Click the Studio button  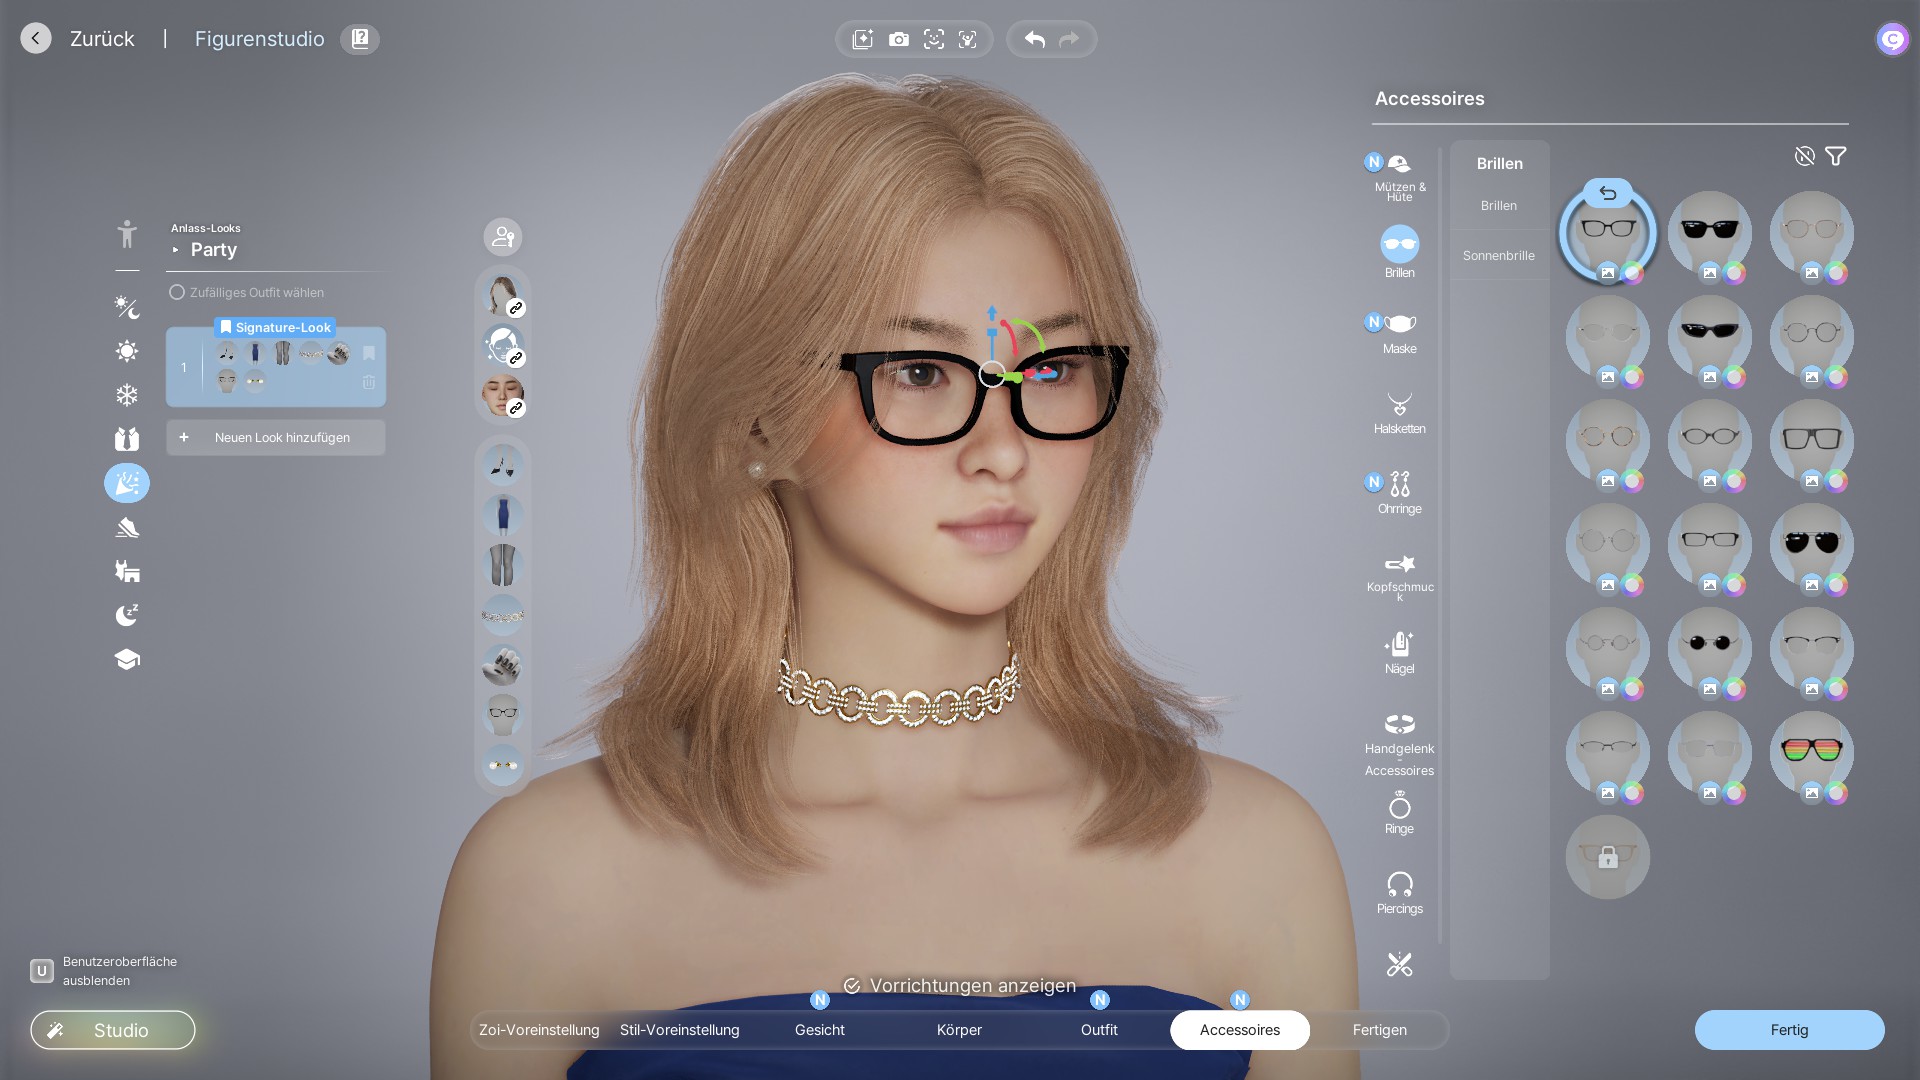coord(113,1030)
